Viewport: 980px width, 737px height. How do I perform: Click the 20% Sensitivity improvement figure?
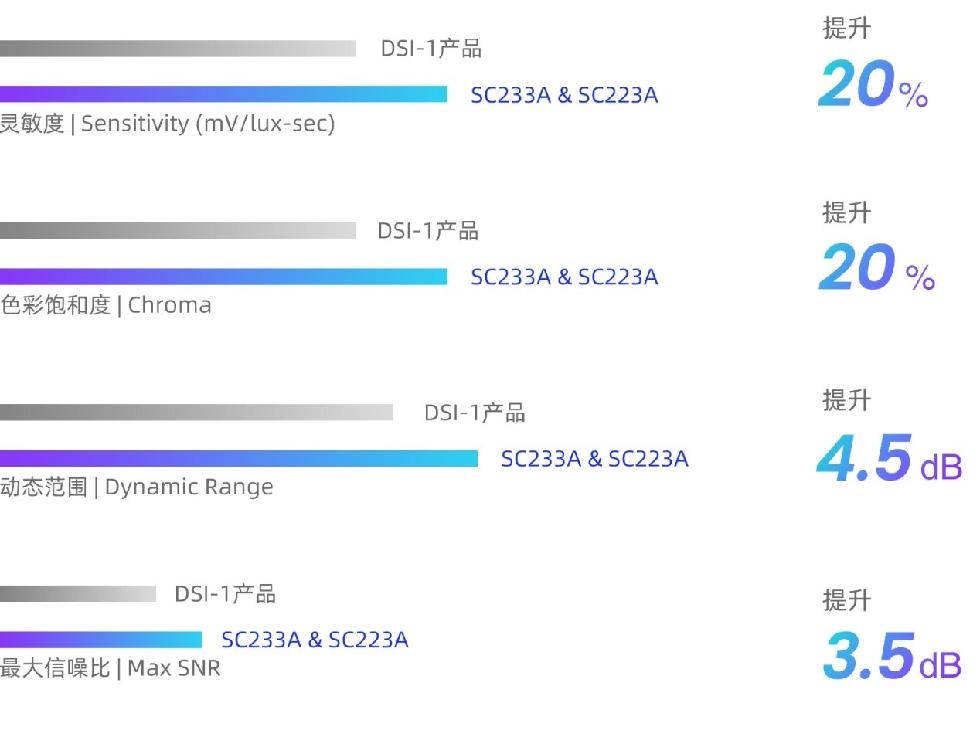[873, 84]
